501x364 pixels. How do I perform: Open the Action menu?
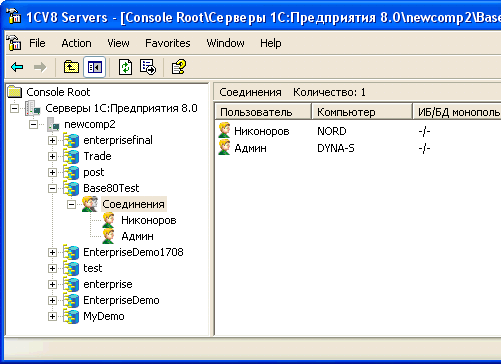tap(76, 43)
